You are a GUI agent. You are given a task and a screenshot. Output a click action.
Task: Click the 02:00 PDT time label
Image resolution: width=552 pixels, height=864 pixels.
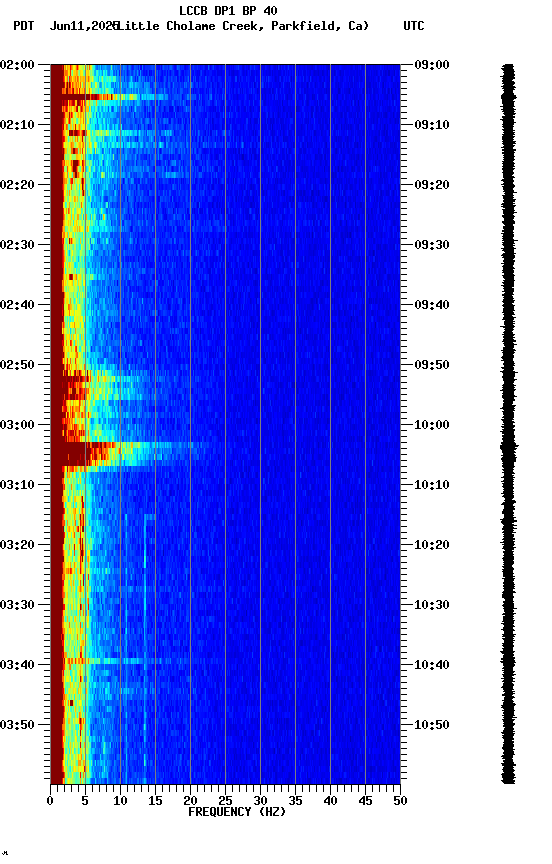click(17, 65)
